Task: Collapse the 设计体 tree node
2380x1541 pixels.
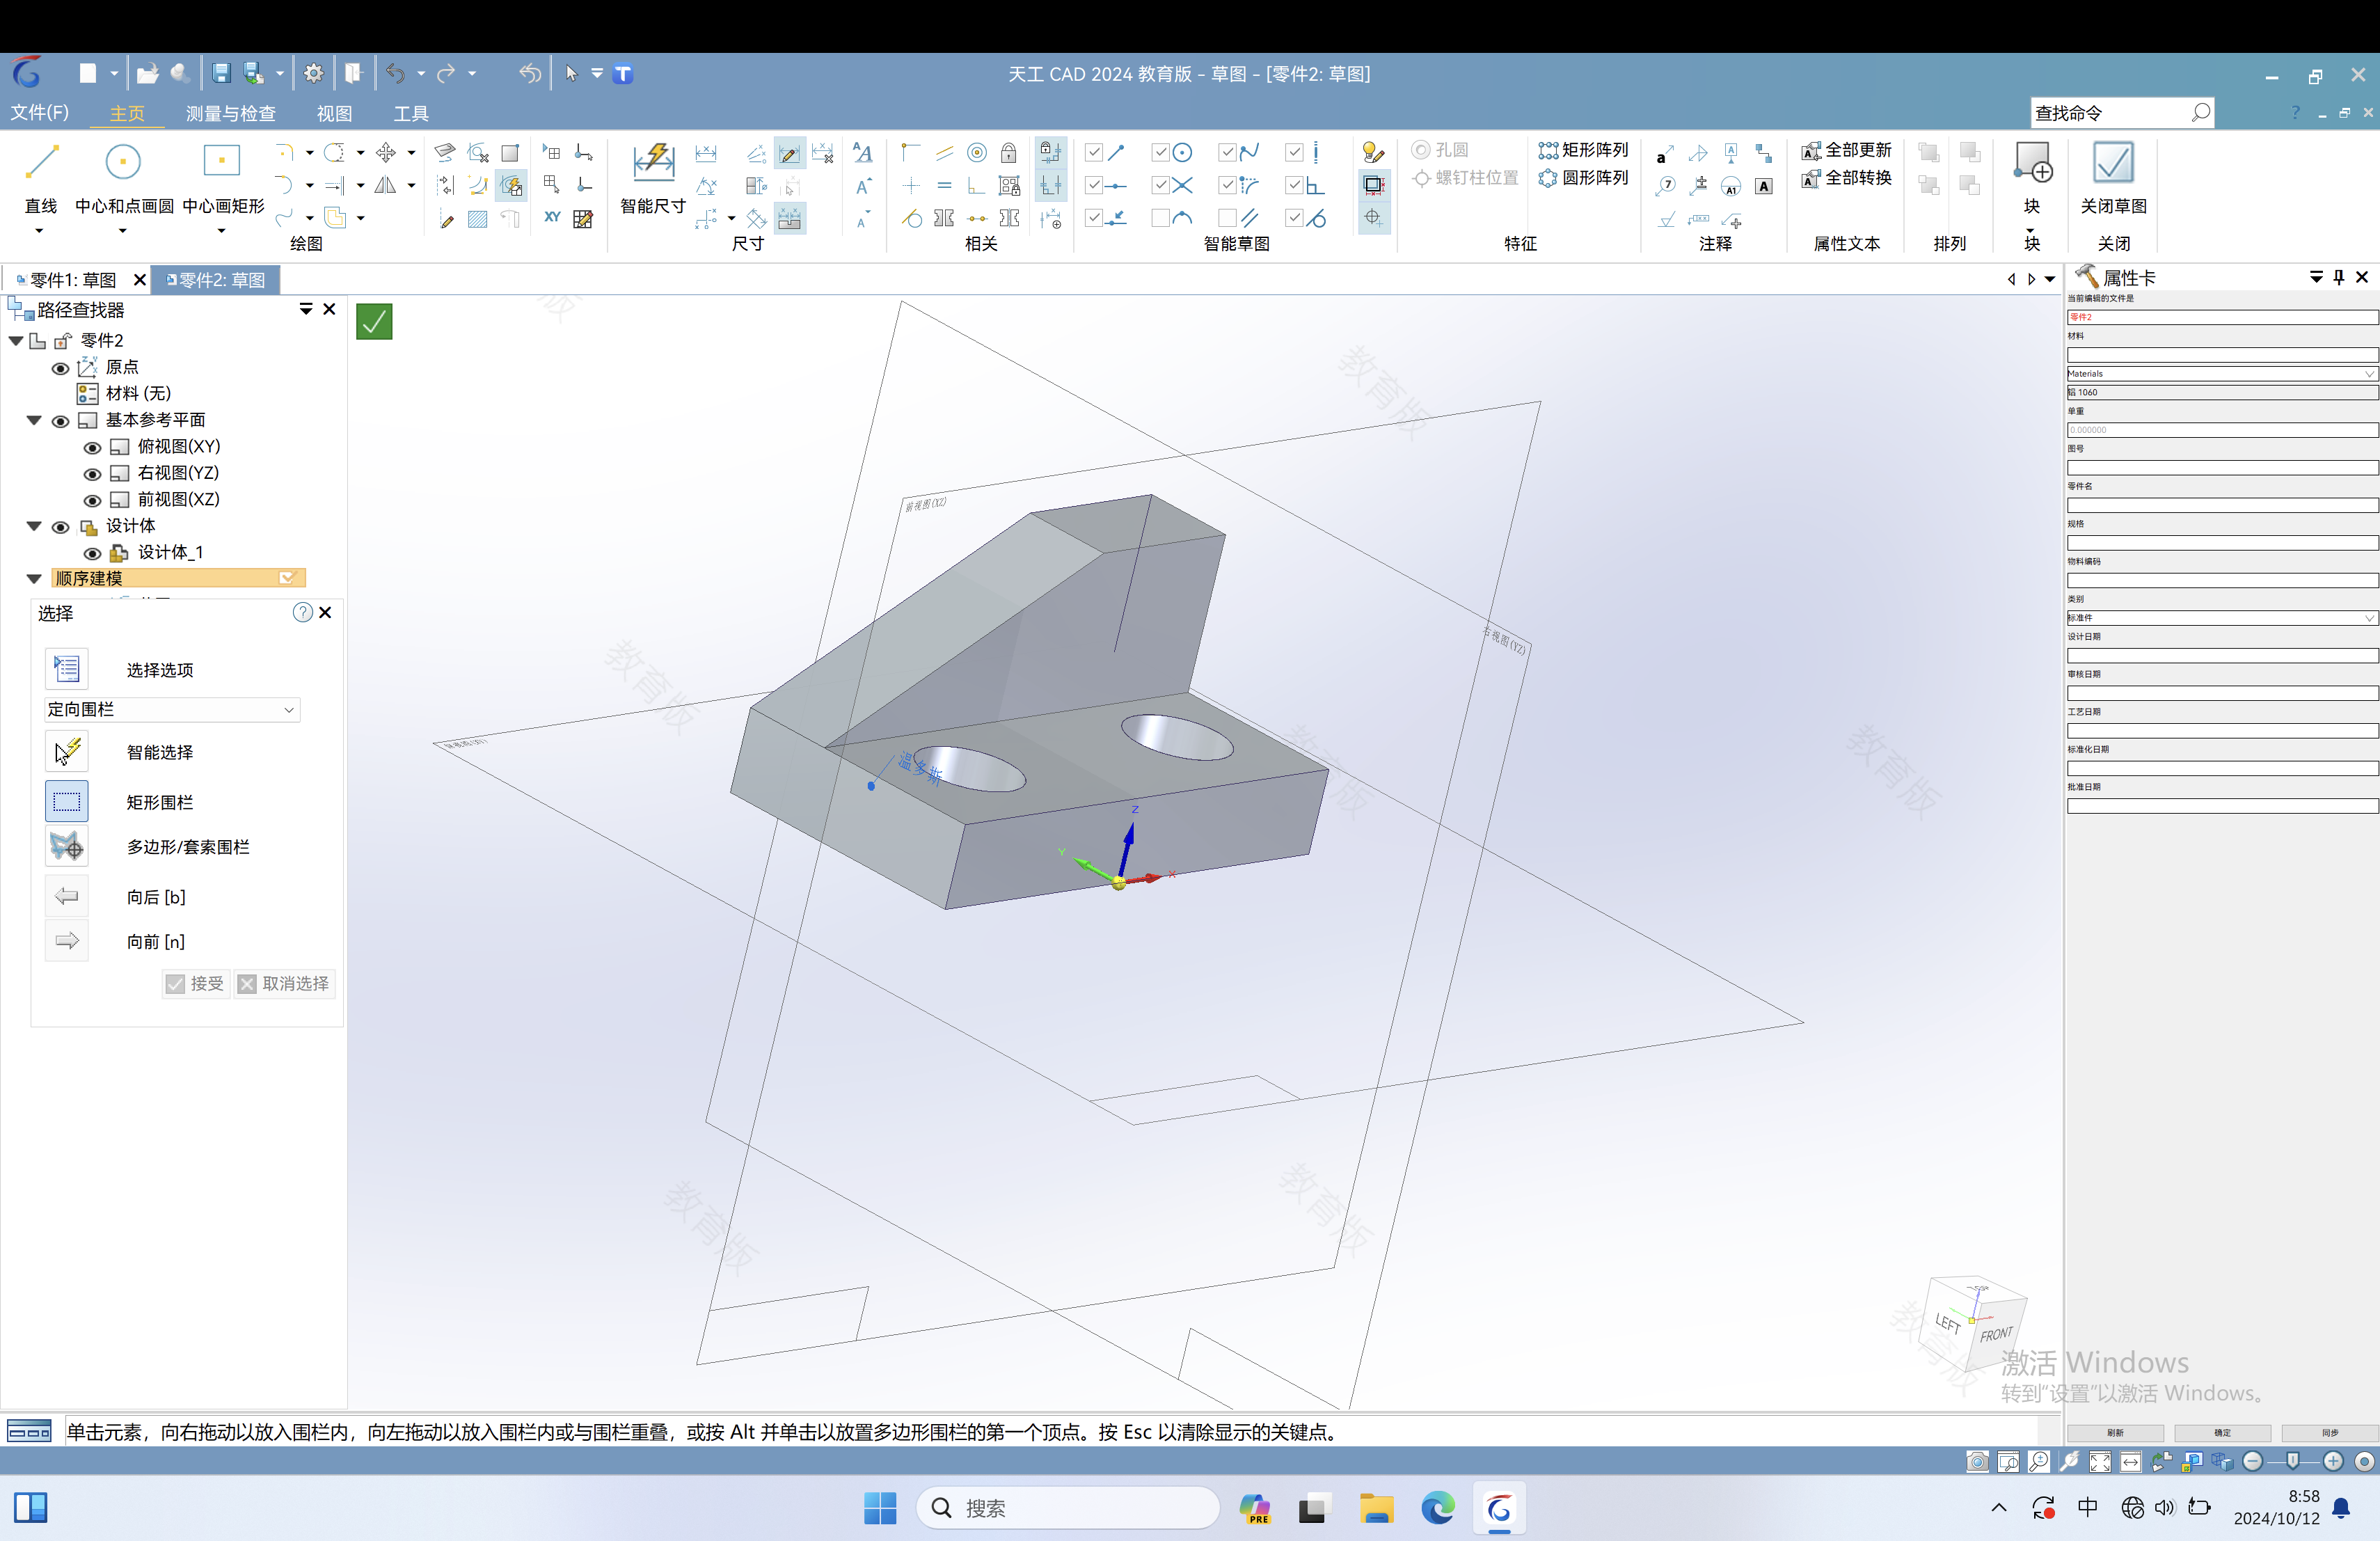Action: [x=34, y=526]
